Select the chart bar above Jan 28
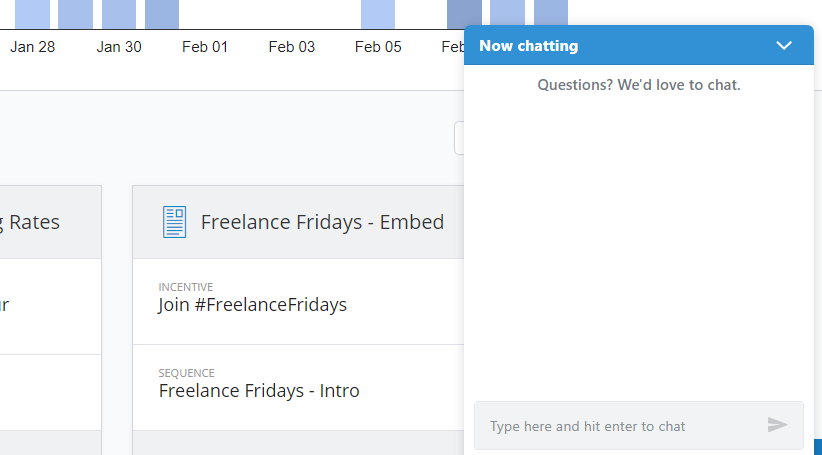 pyautogui.click(x=33, y=14)
